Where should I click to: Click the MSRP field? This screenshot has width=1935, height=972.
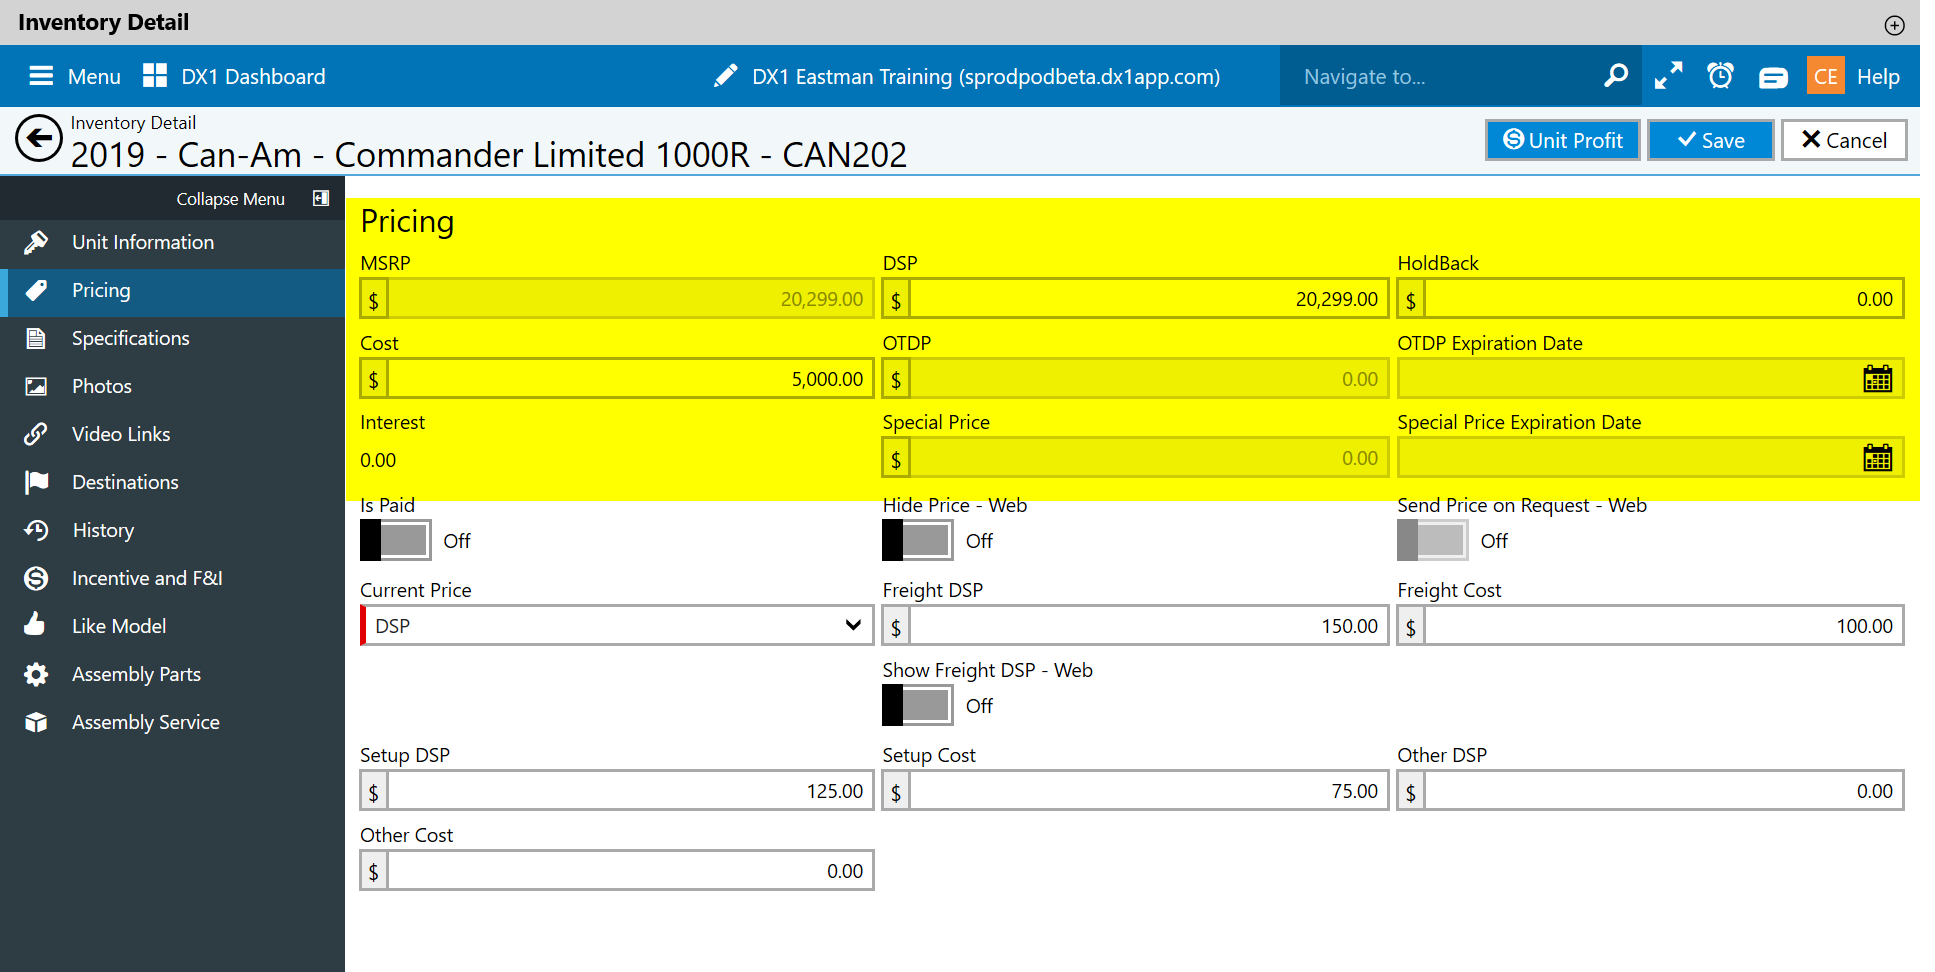(x=630, y=299)
